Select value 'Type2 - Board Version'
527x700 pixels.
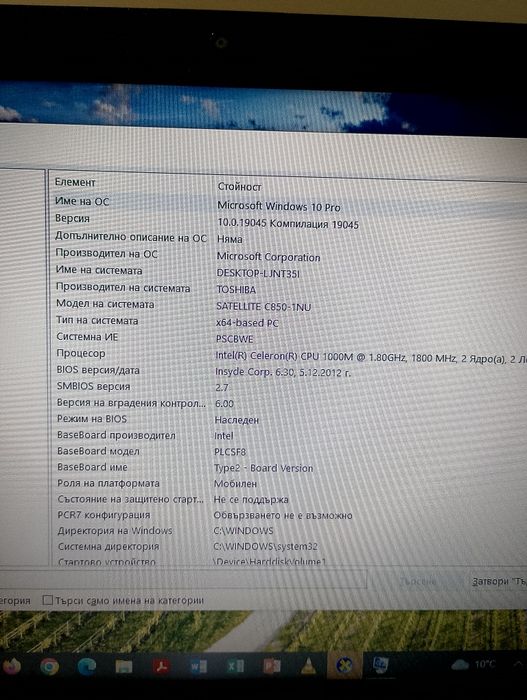pyautogui.click(x=264, y=468)
